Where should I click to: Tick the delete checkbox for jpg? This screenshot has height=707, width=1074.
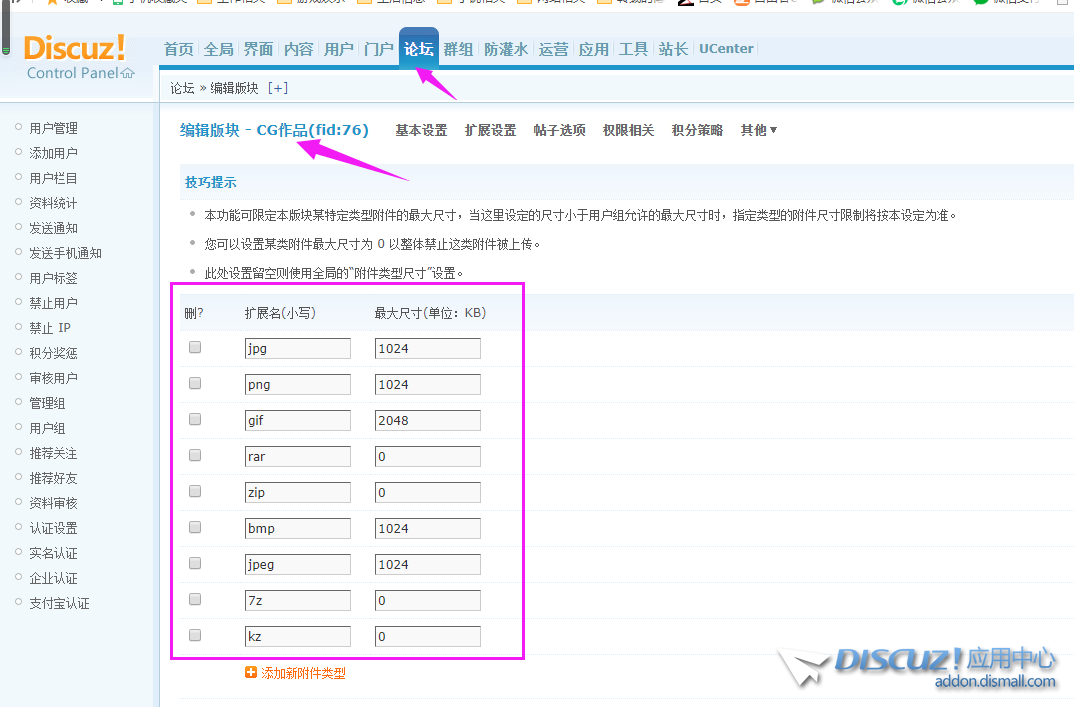tap(195, 347)
